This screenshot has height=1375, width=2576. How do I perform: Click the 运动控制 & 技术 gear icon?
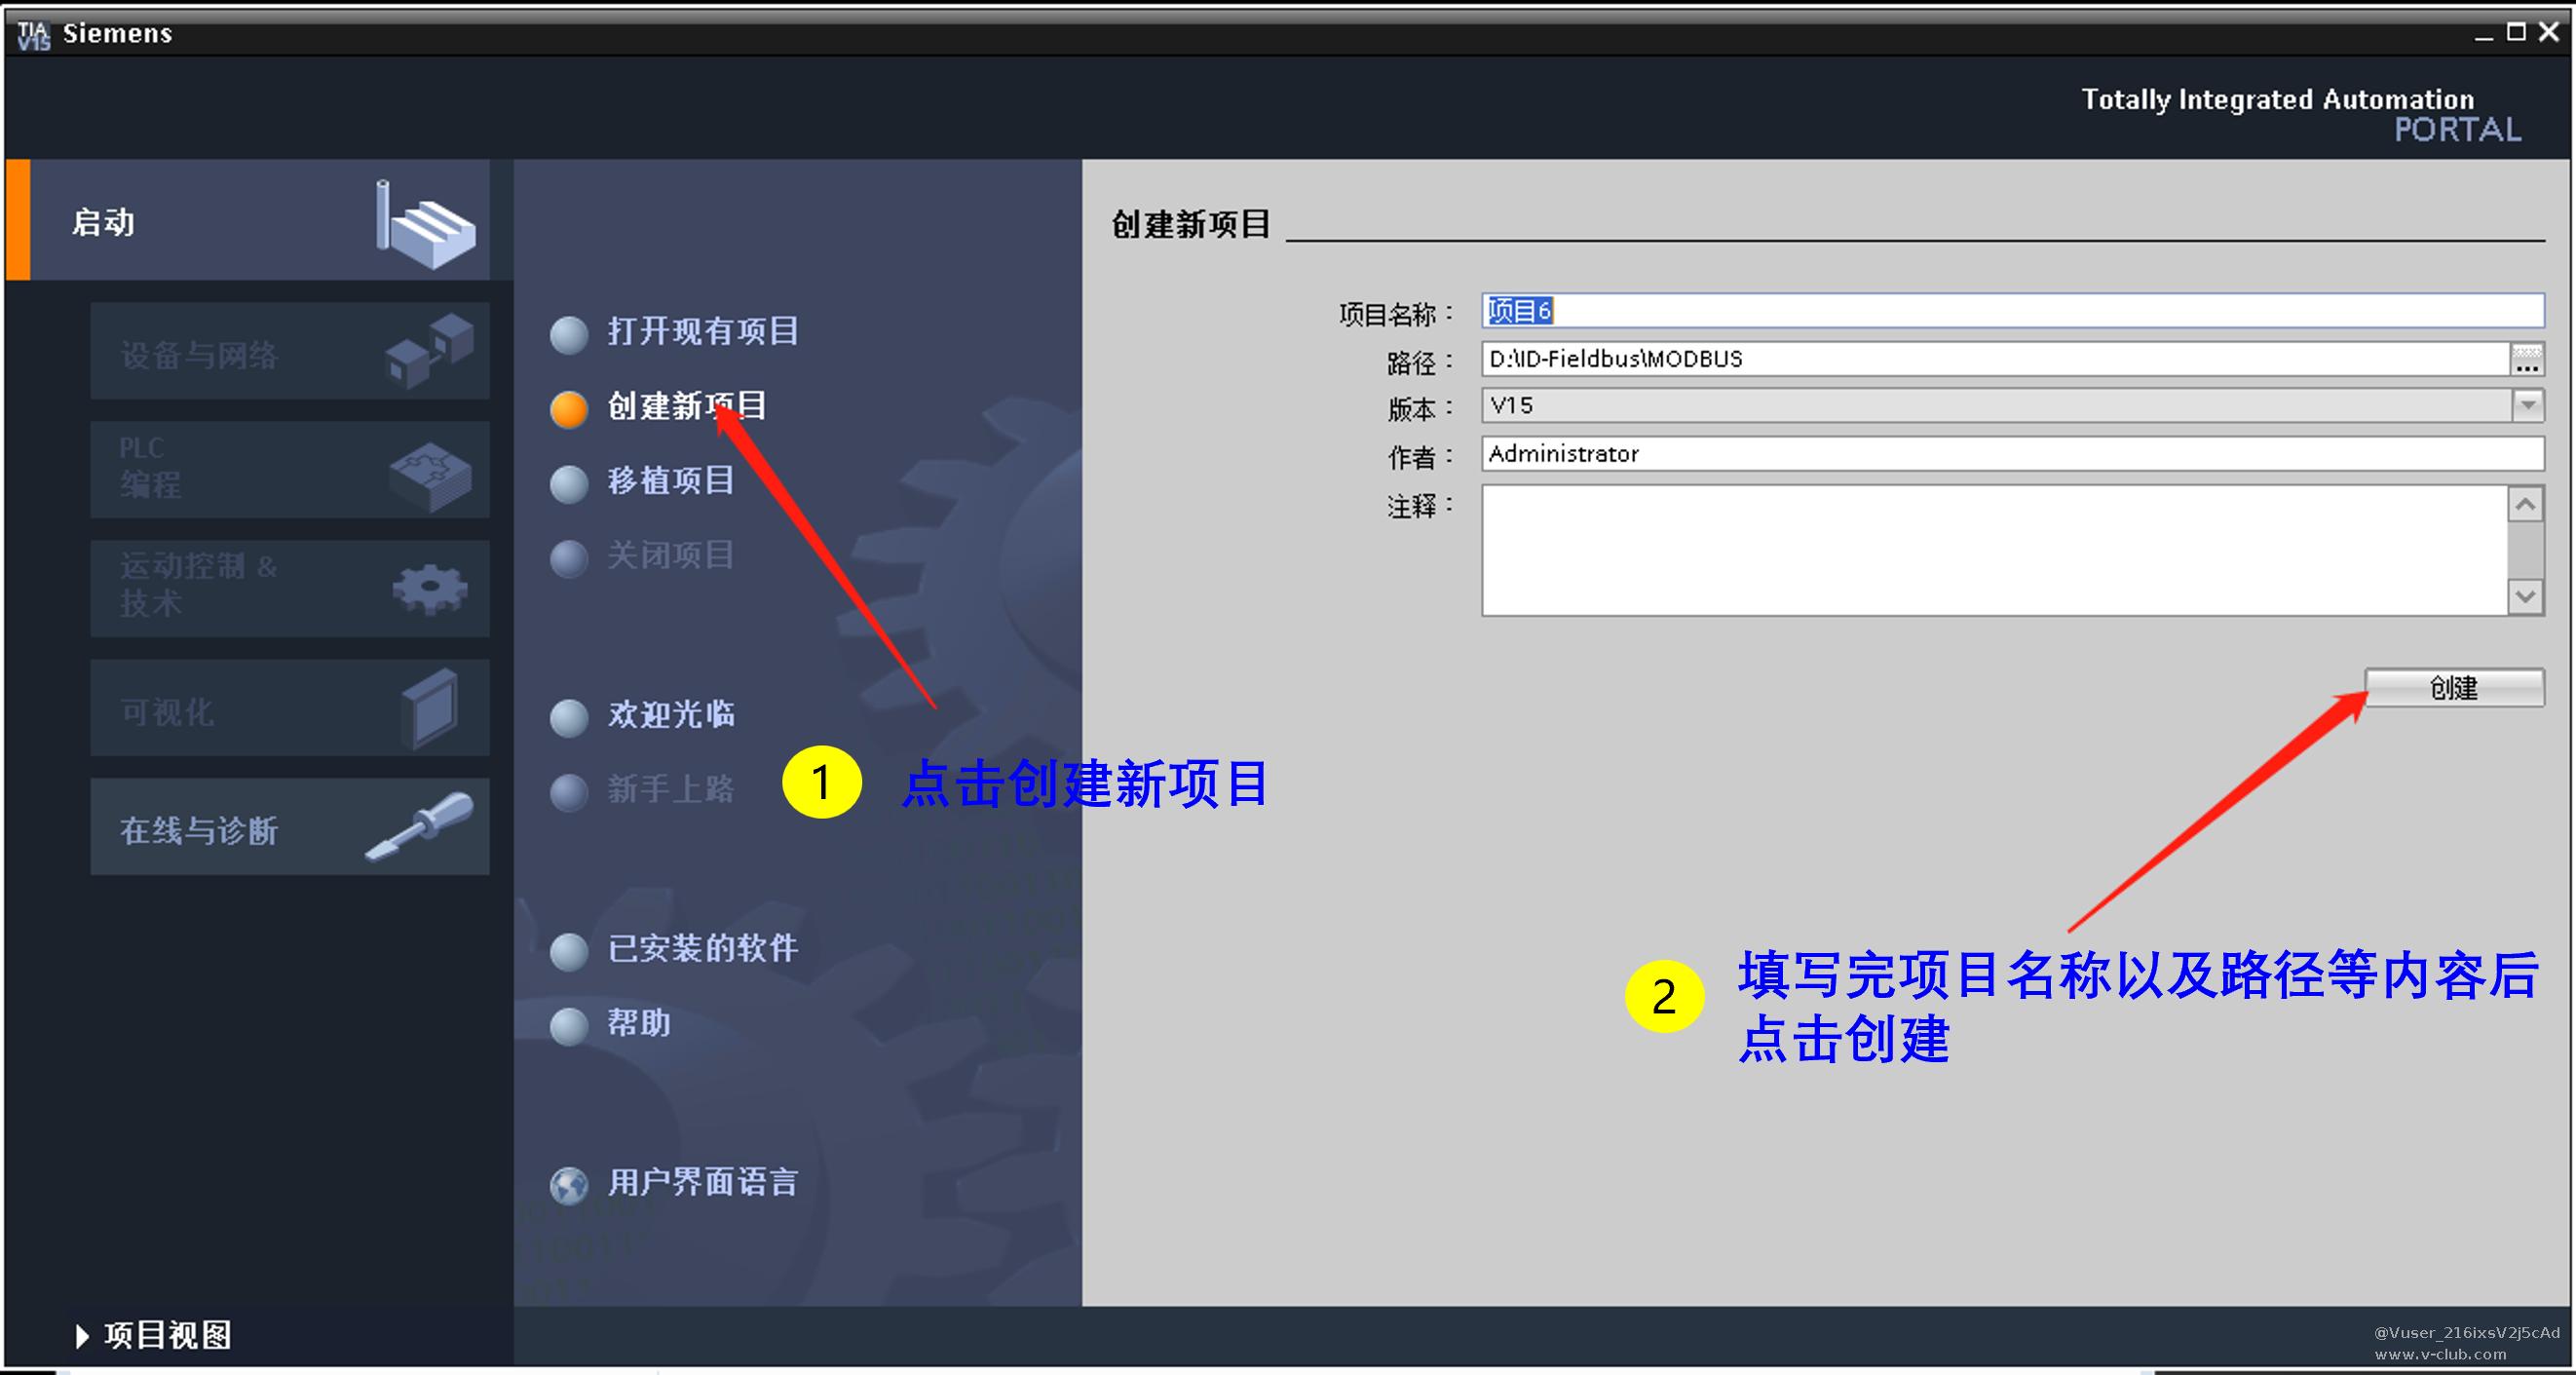coord(430,589)
